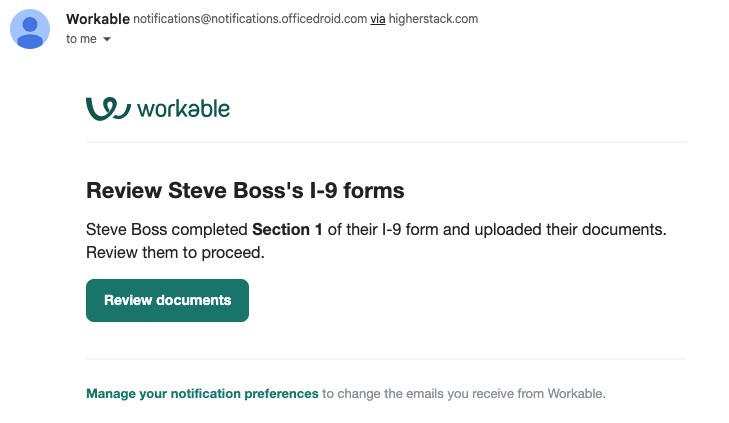Click the heading Review Steve Boss's I-9 forms
Image resolution: width=729 pixels, height=423 pixels.
tap(245, 190)
